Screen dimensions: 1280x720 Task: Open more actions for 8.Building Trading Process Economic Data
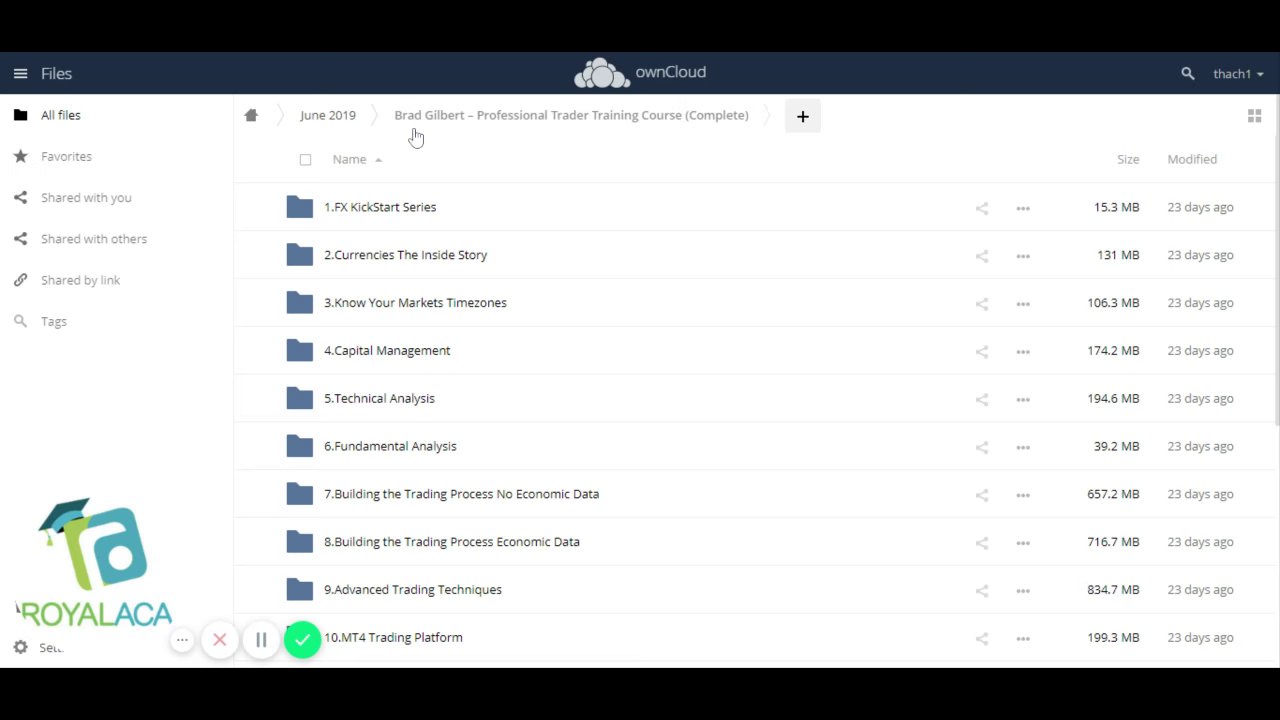(1023, 542)
